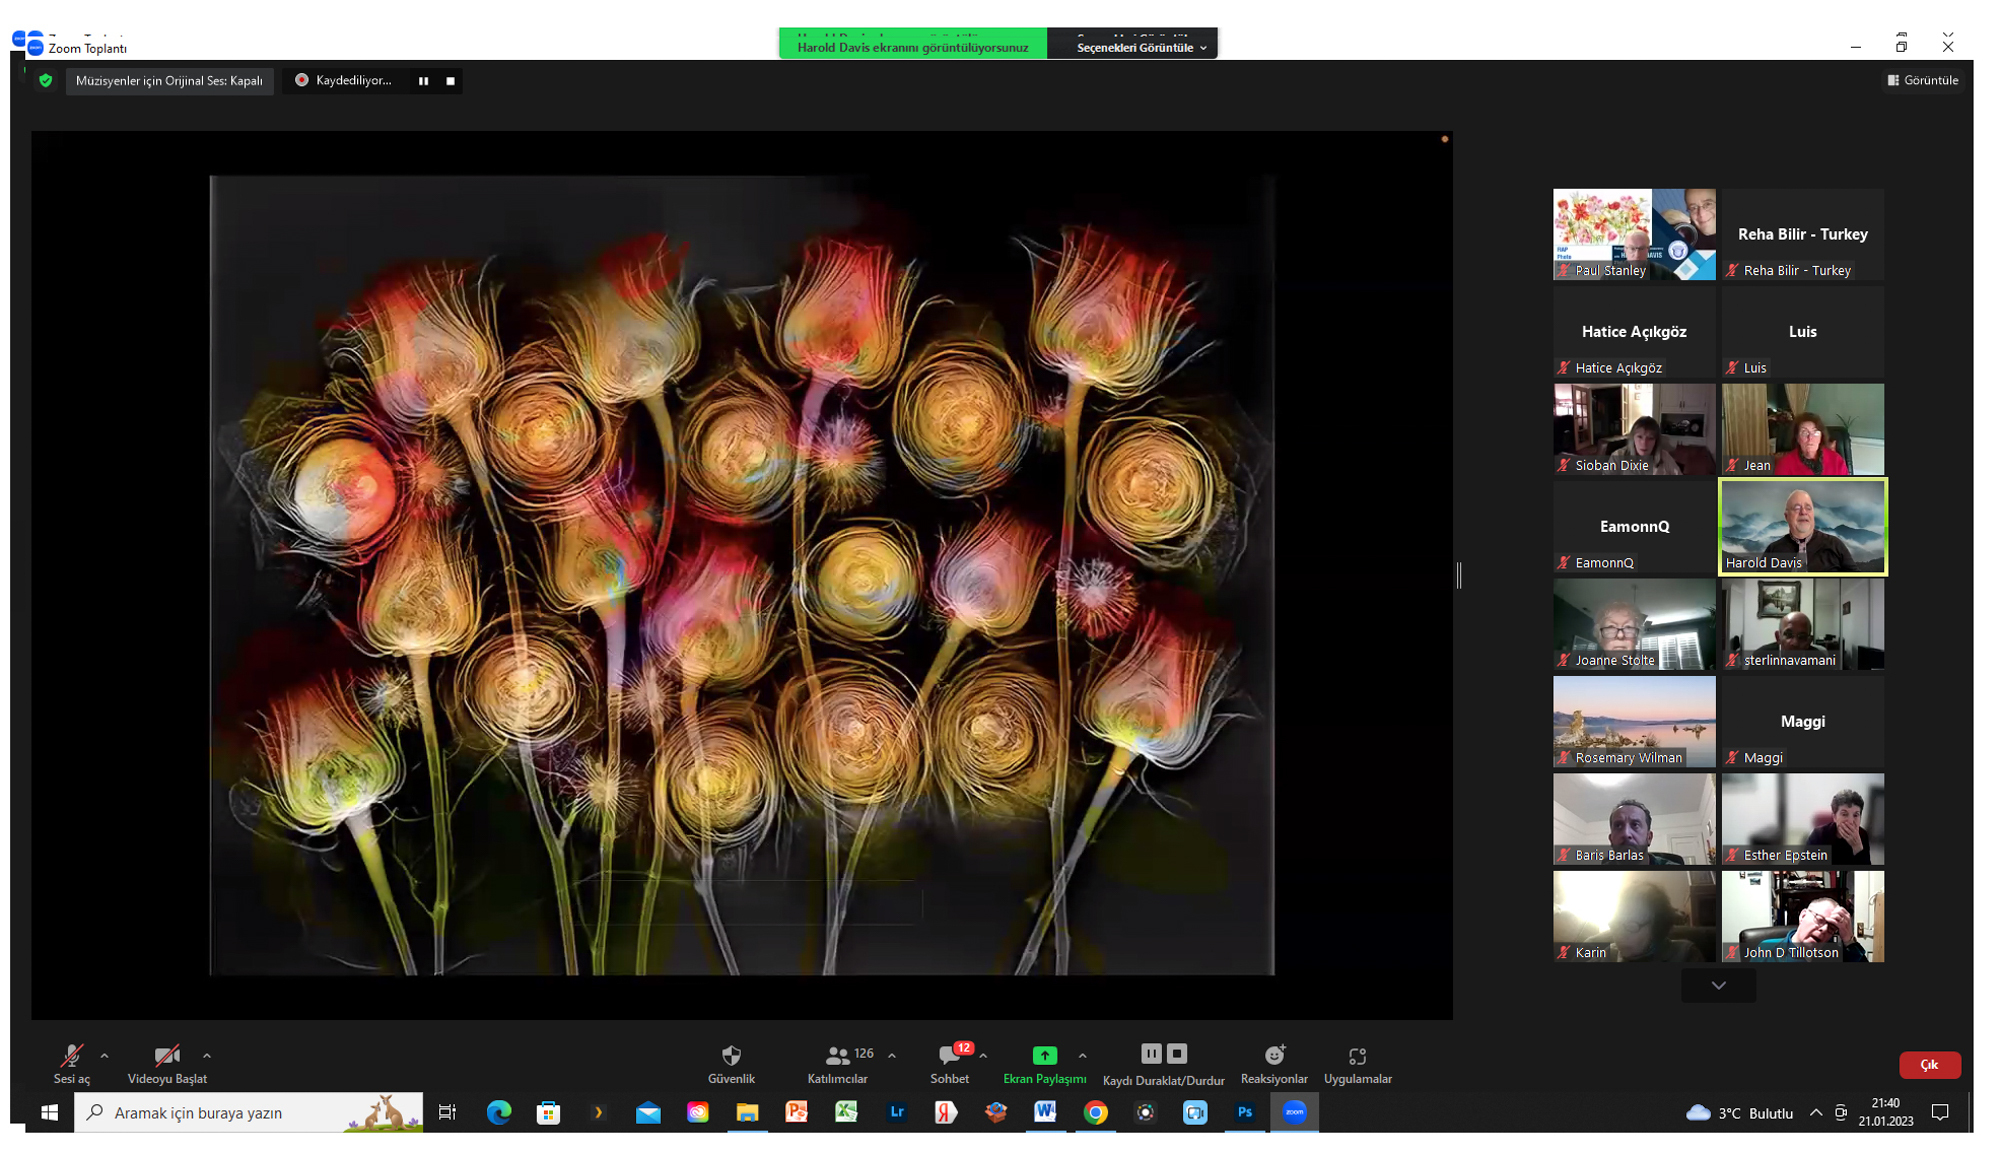This screenshot has height=1151, width=2000.
Task: Pause recording in bottom toolbar
Action: [1151, 1053]
